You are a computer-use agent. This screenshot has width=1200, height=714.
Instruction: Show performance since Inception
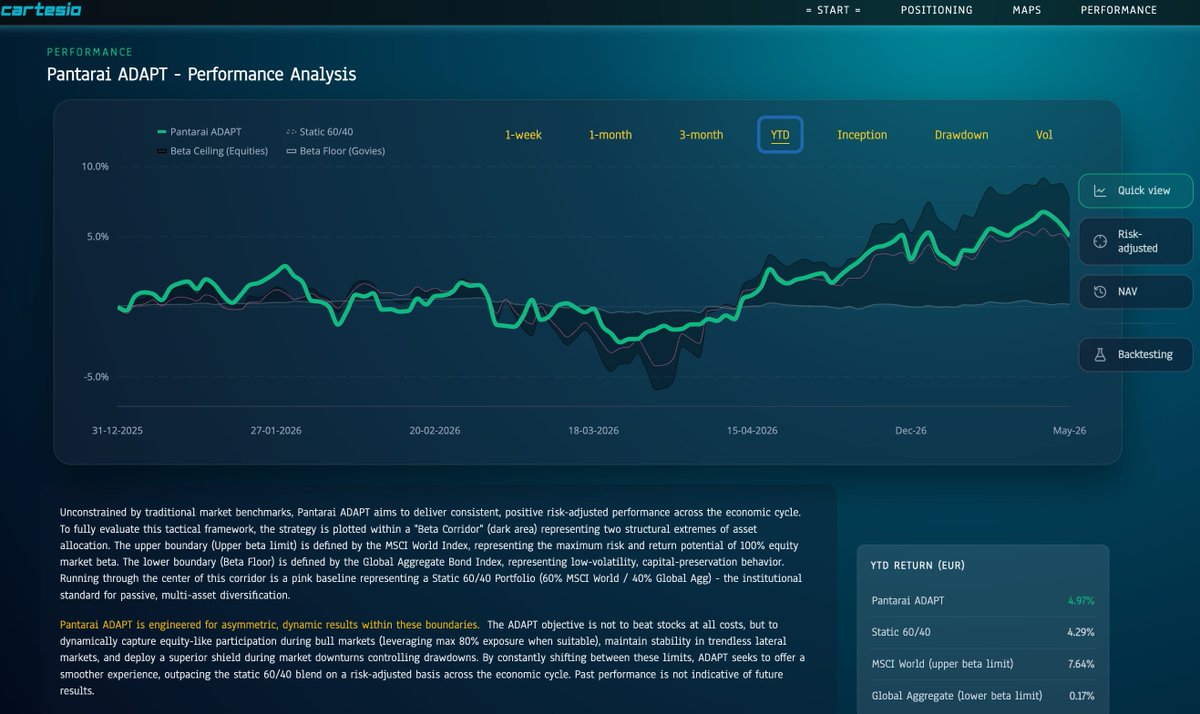pos(862,135)
